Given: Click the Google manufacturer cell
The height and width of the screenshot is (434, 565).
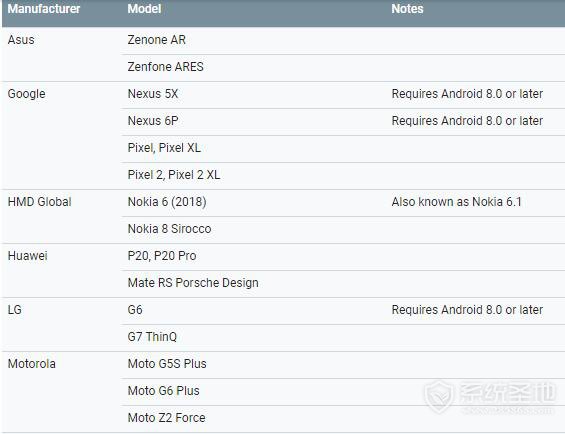Looking at the screenshot, I should coord(26,94).
